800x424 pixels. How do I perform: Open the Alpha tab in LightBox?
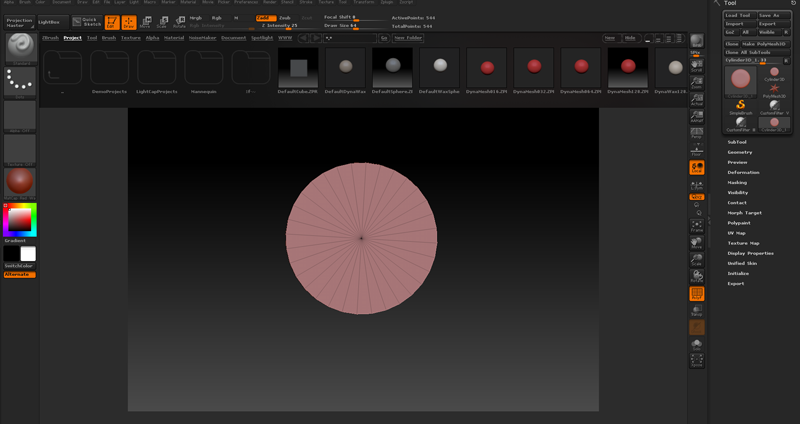tap(152, 37)
